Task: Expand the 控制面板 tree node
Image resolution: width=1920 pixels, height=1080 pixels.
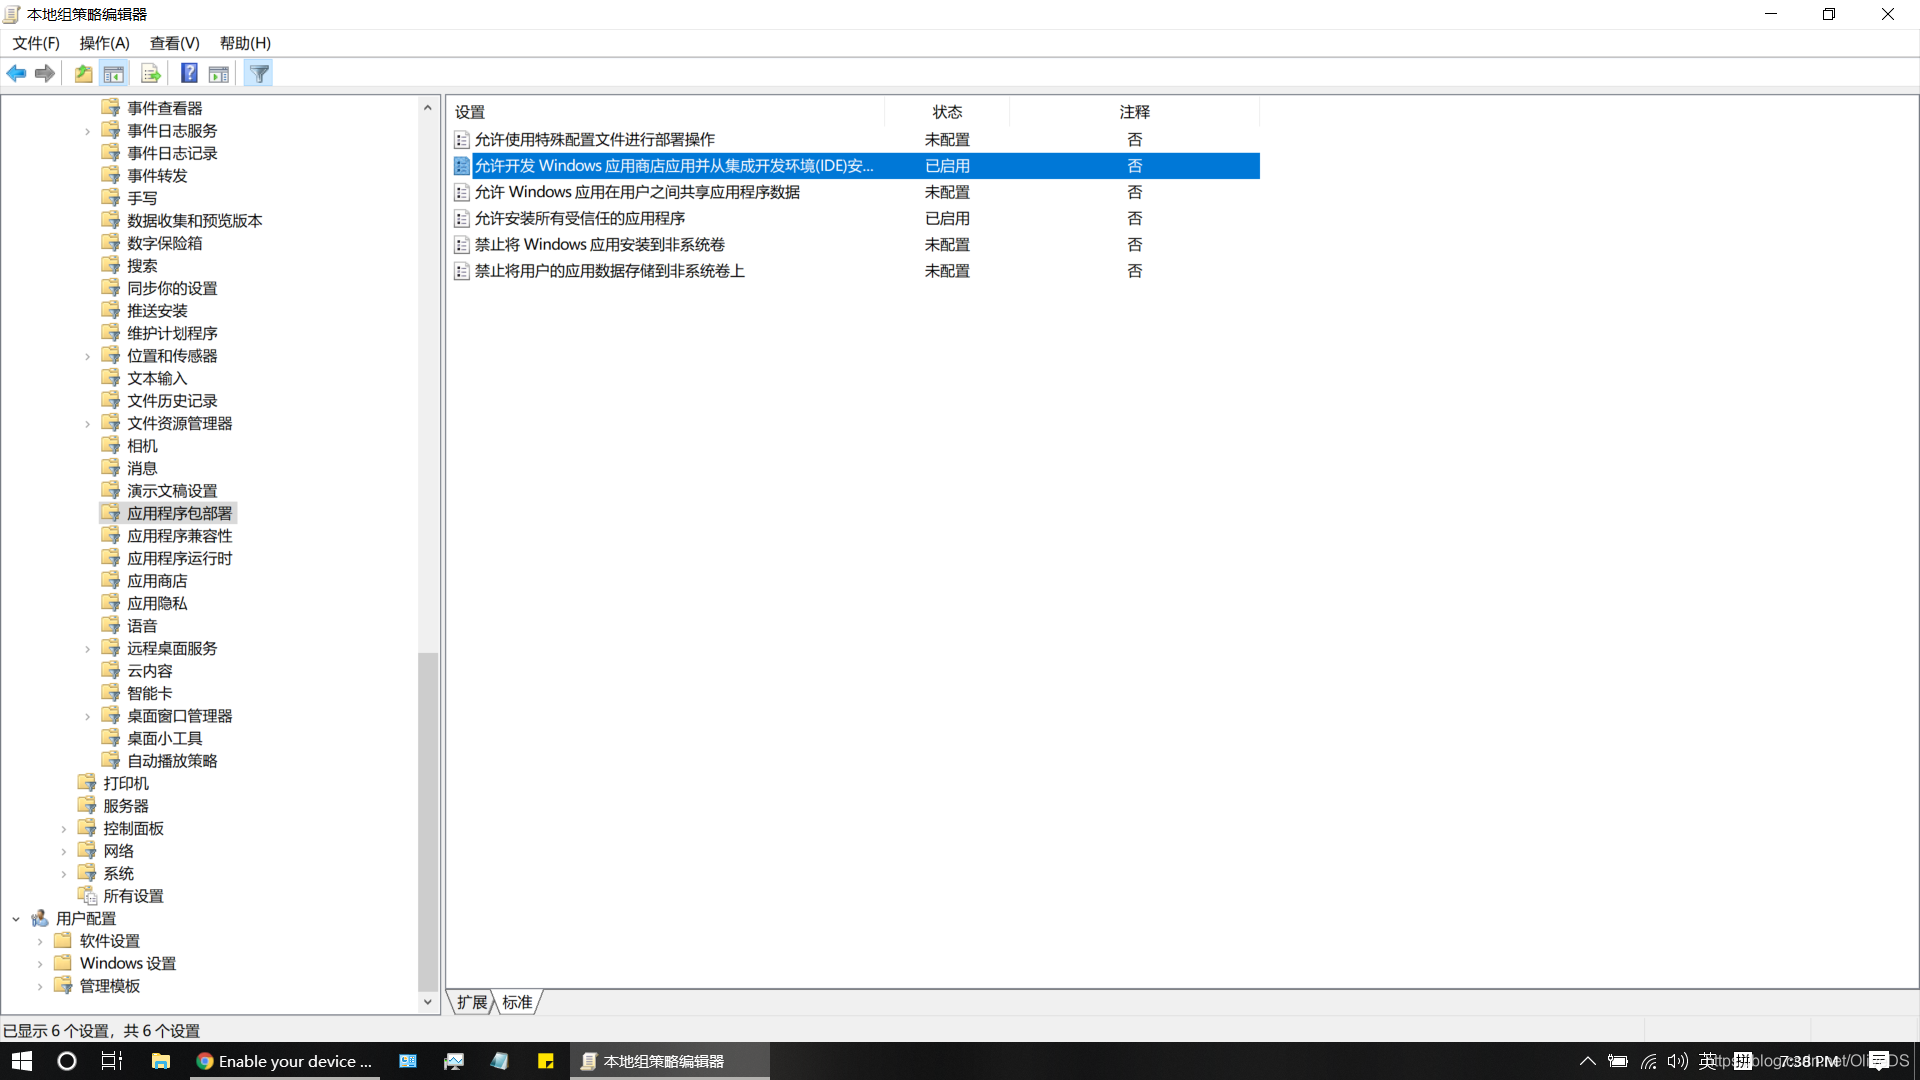Action: click(x=63, y=829)
